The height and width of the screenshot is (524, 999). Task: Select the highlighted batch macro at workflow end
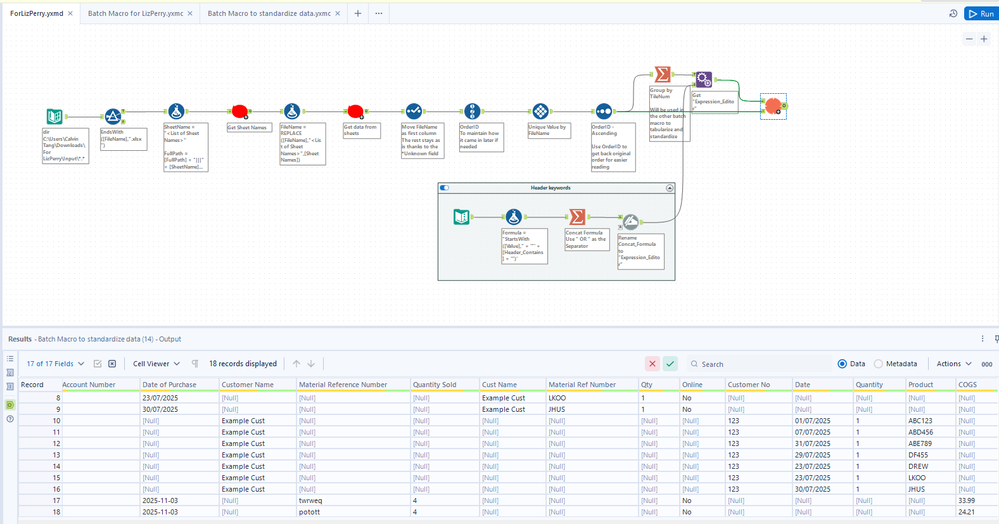pos(773,106)
